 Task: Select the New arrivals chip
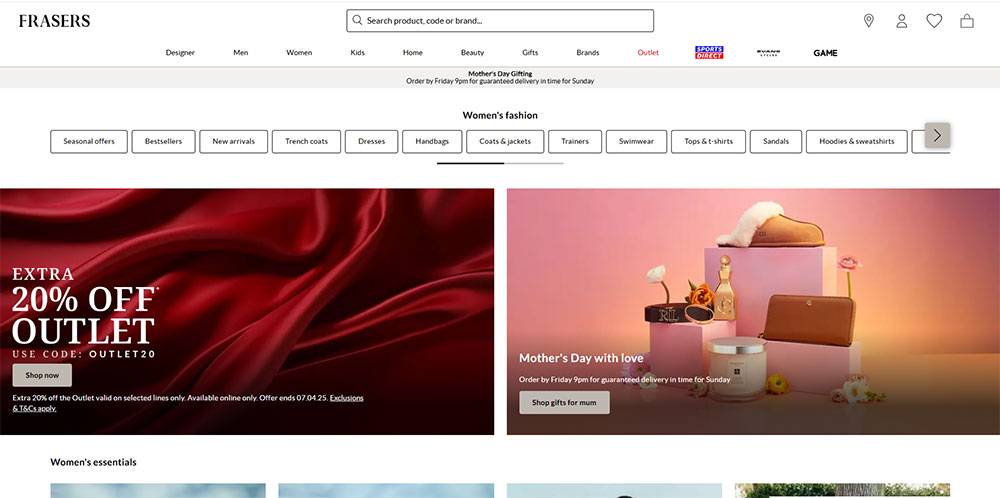(233, 142)
